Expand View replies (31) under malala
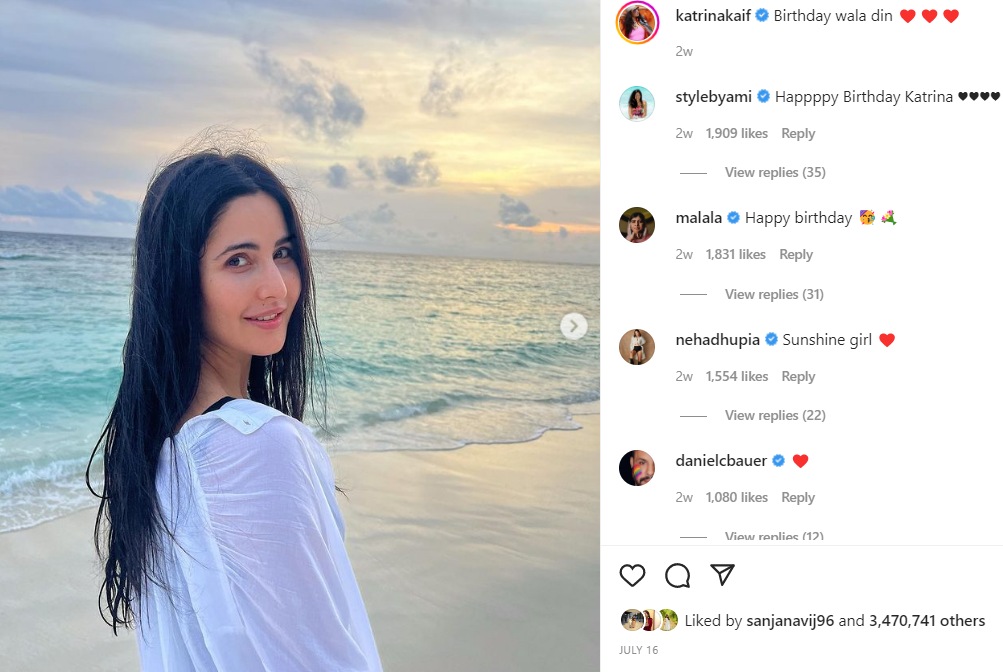This screenshot has width=1003, height=672. [x=774, y=295]
